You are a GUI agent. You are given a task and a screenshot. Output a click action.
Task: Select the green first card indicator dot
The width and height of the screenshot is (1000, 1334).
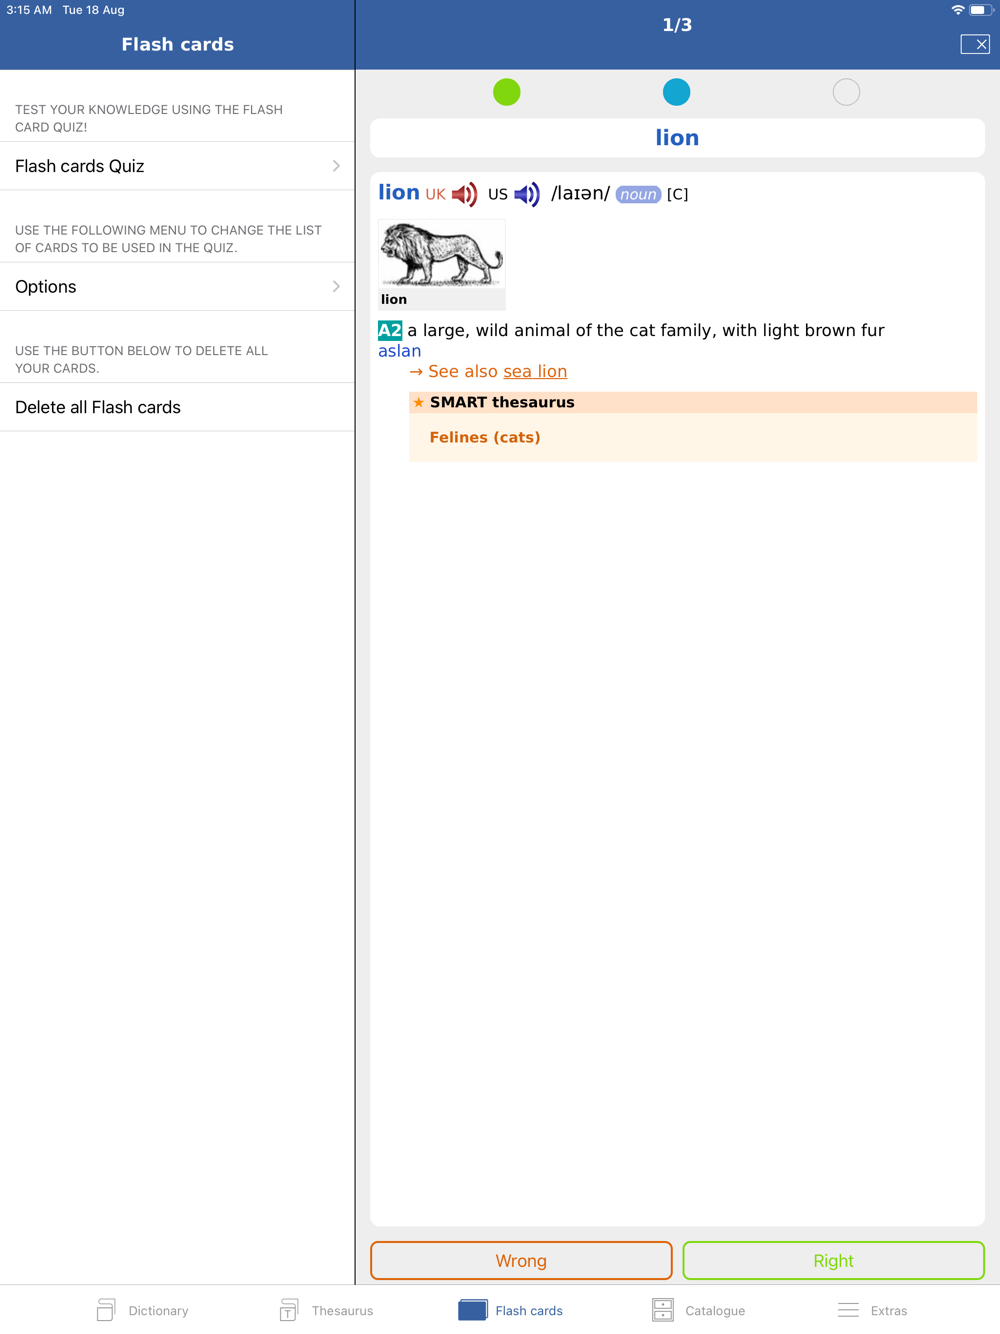click(507, 92)
